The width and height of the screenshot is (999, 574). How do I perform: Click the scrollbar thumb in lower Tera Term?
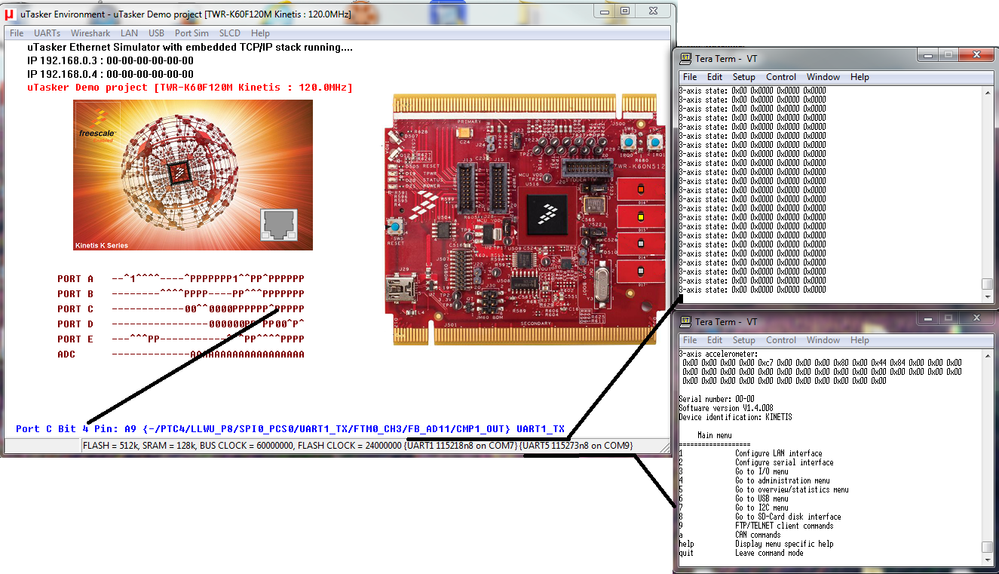(988, 547)
